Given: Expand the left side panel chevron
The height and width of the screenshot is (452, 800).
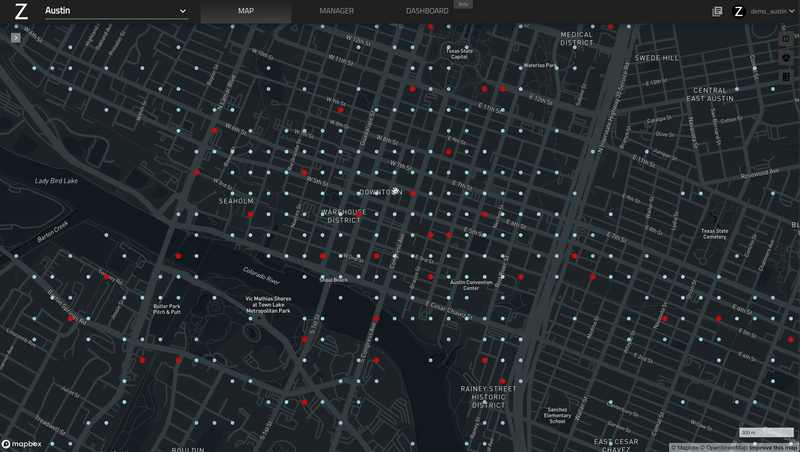Looking at the screenshot, I should pos(16,38).
